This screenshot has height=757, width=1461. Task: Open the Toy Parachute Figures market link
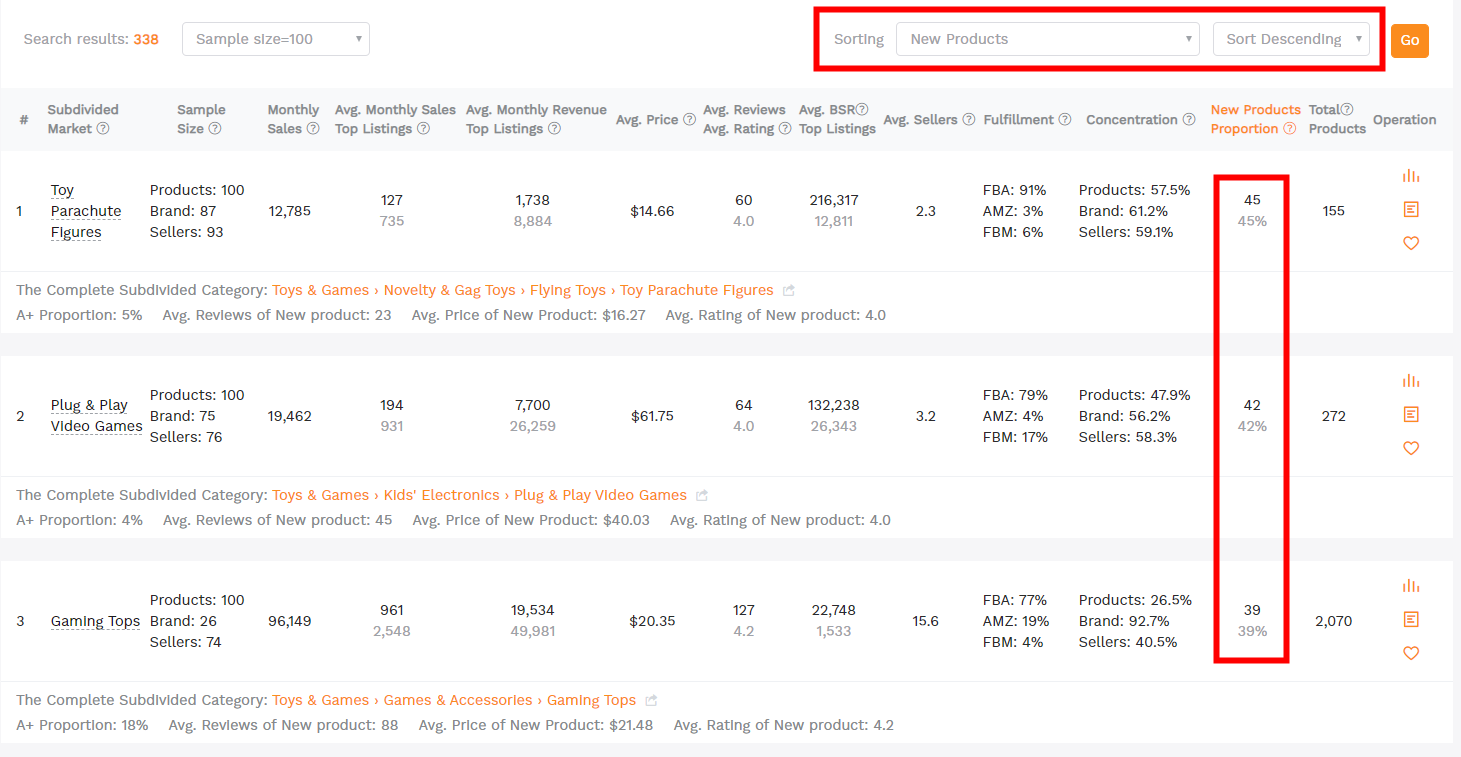pyautogui.click(x=86, y=211)
